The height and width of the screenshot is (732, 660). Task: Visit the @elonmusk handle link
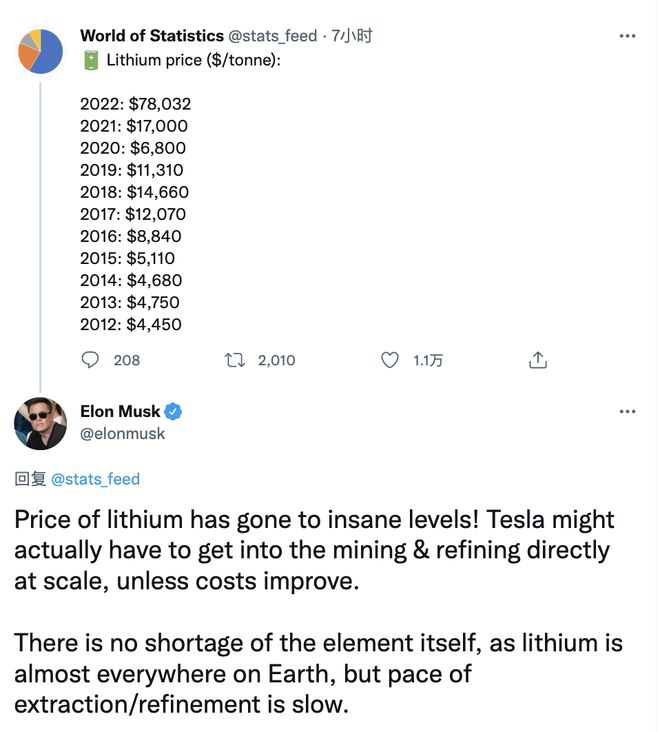pyautogui.click(x=122, y=434)
